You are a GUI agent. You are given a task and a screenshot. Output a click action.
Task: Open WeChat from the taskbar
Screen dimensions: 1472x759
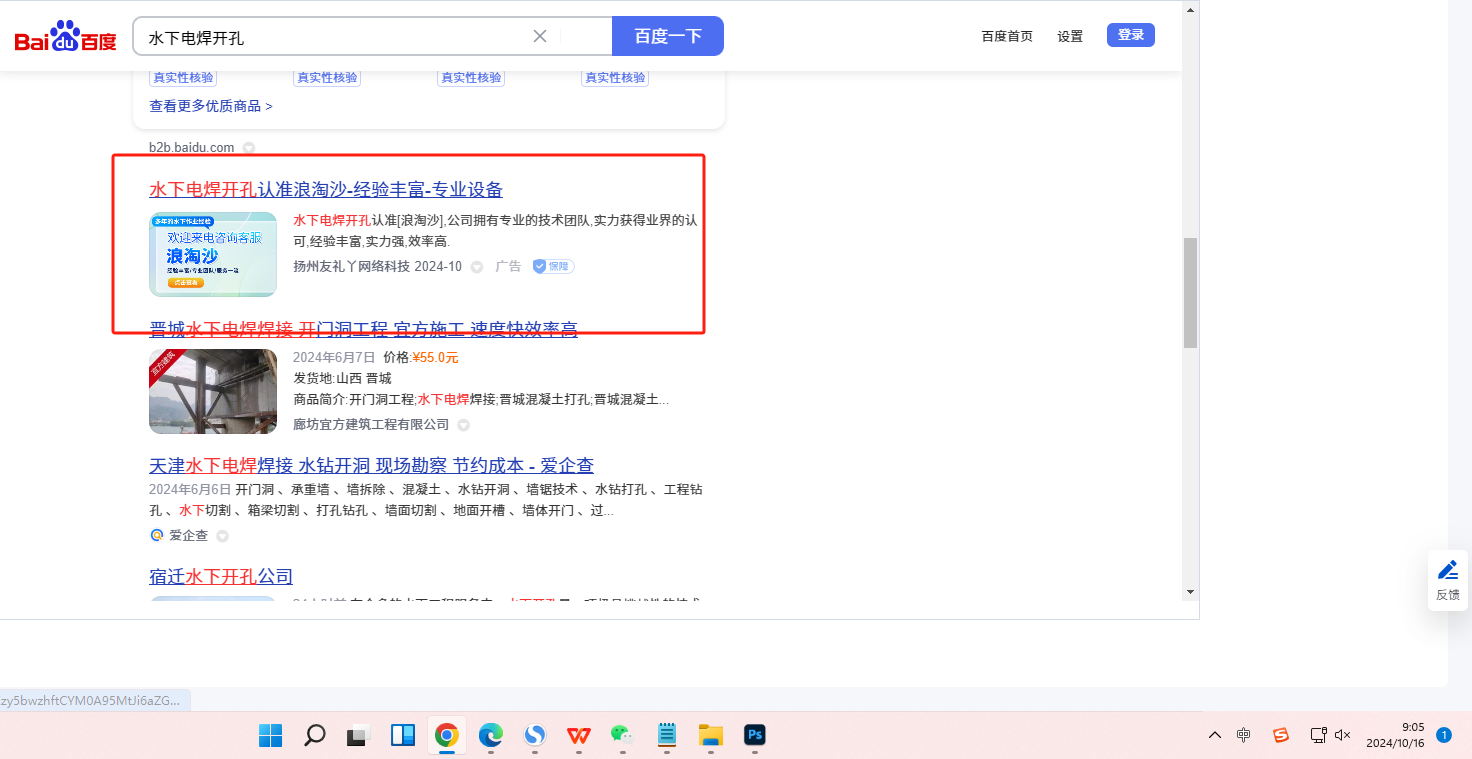pos(623,736)
